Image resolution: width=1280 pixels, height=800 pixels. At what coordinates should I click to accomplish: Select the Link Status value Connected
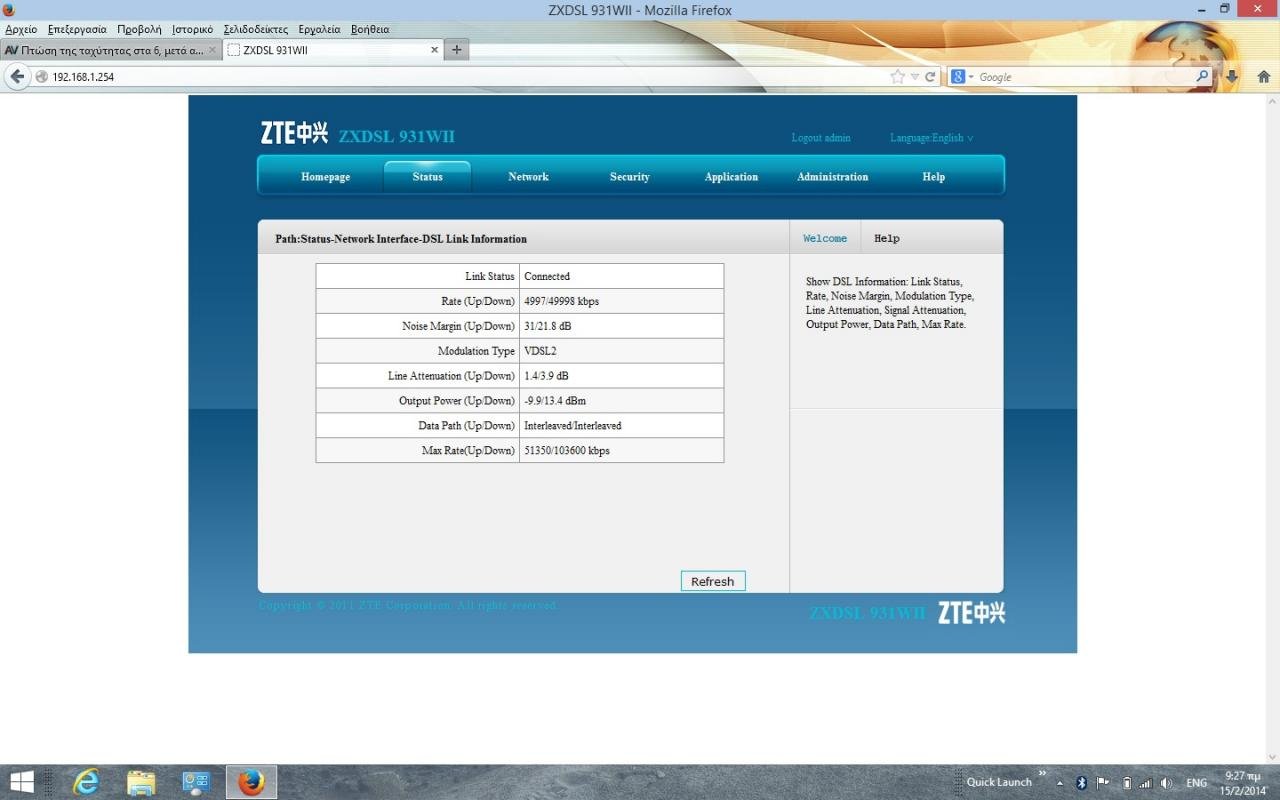(547, 276)
